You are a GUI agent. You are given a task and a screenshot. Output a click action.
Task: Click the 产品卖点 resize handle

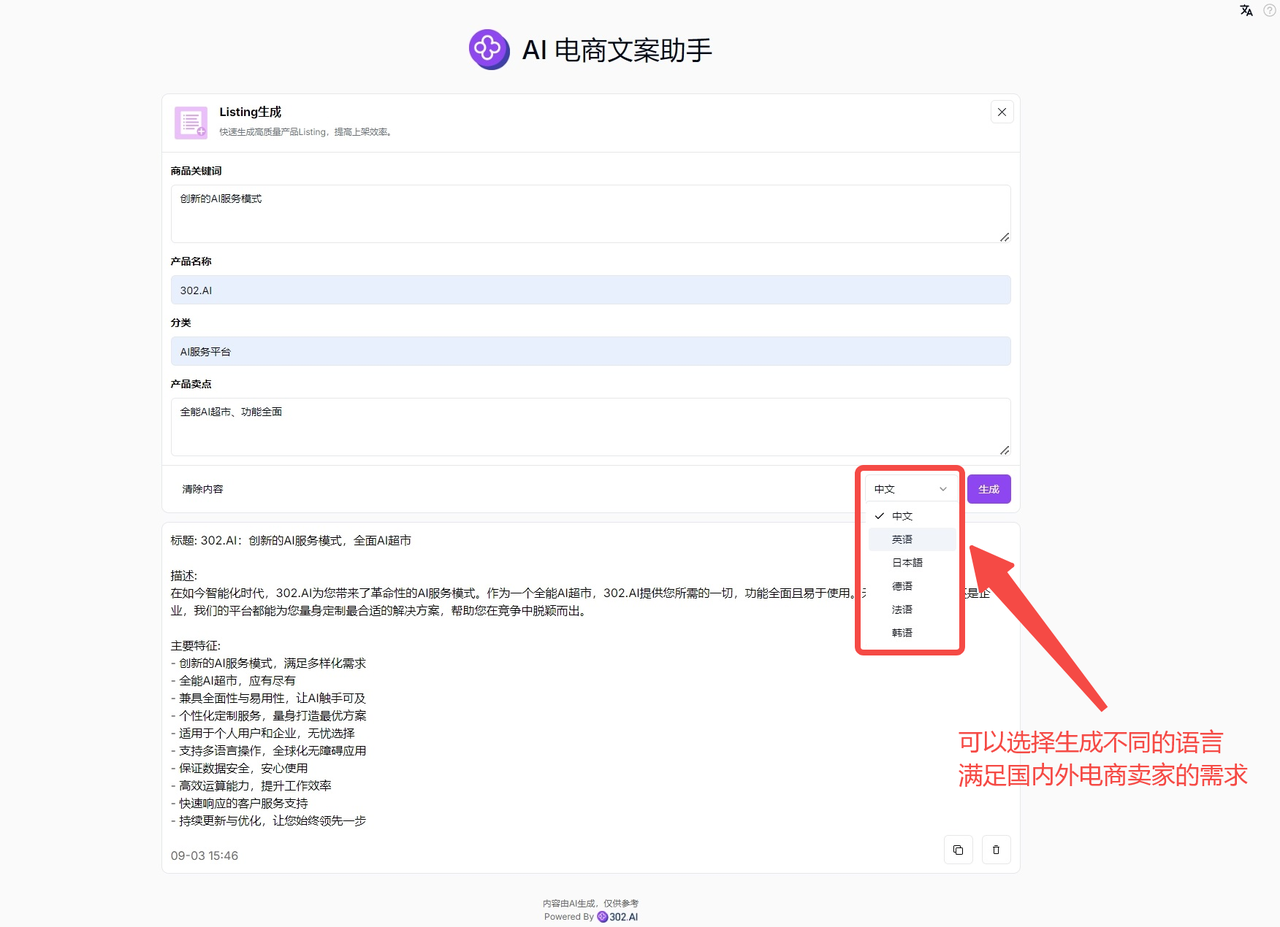pyautogui.click(x=1004, y=450)
